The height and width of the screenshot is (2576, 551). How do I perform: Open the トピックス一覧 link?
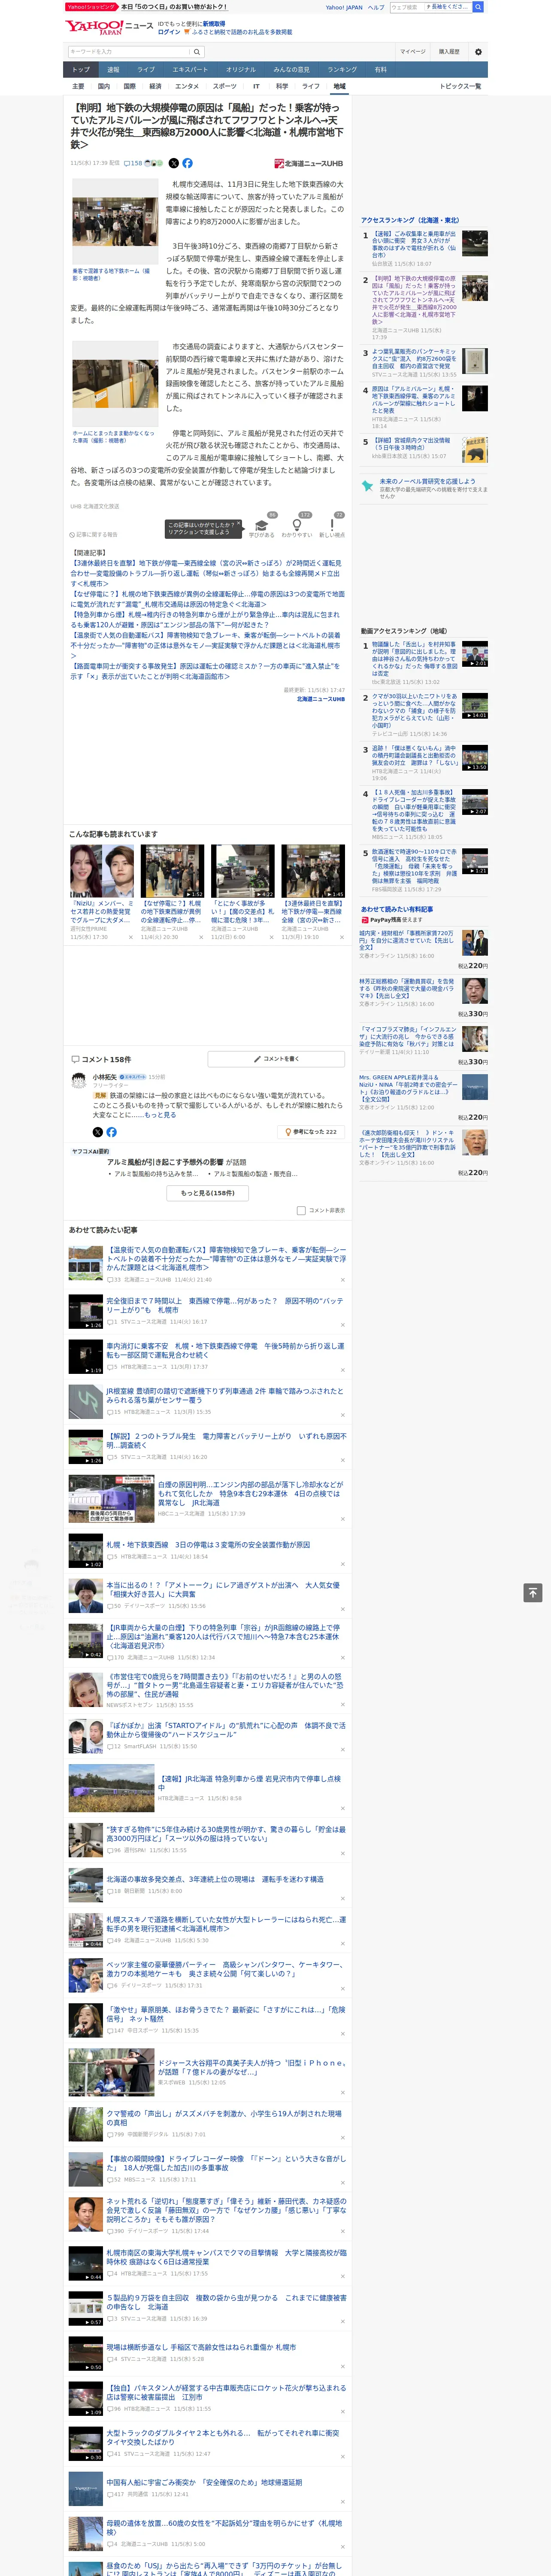point(460,86)
